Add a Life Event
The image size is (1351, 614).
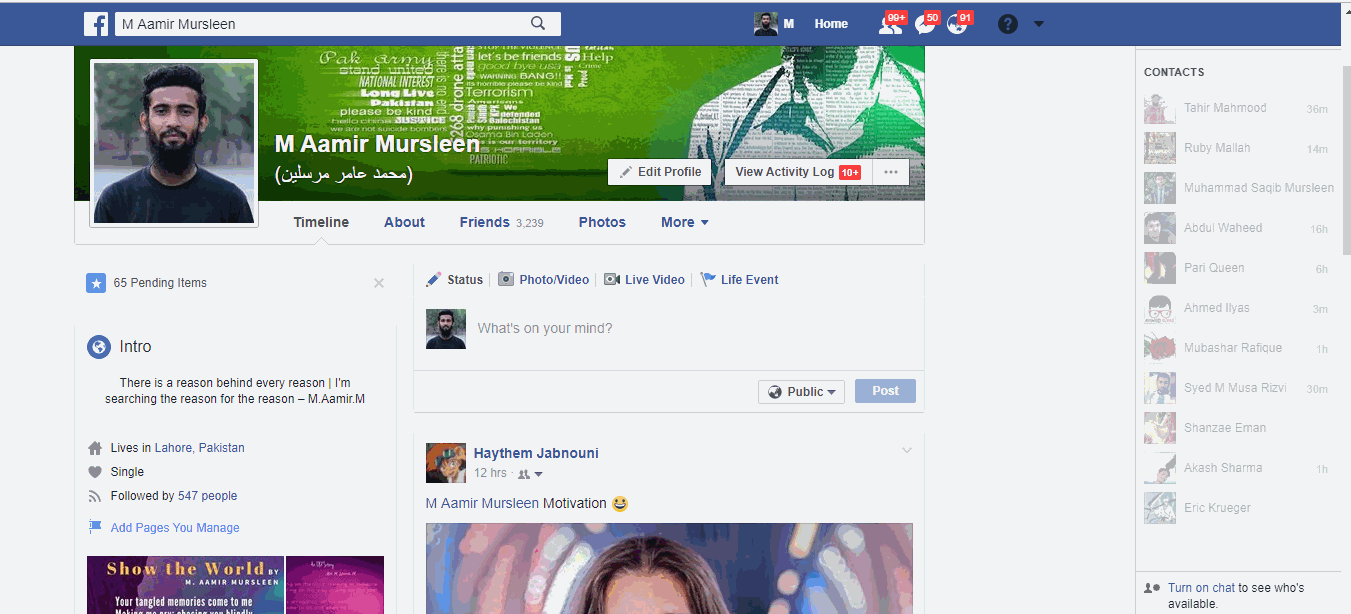pos(739,280)
